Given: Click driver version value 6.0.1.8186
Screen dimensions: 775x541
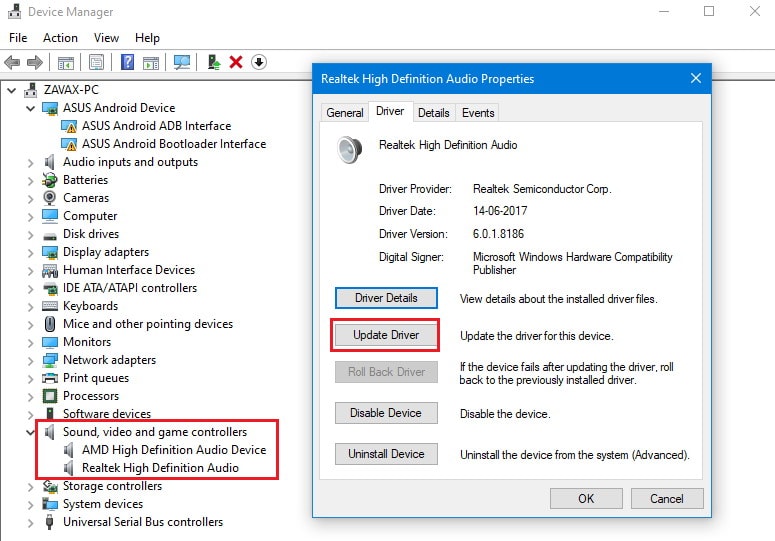Looking at the screenshot, I should [498, 234].
